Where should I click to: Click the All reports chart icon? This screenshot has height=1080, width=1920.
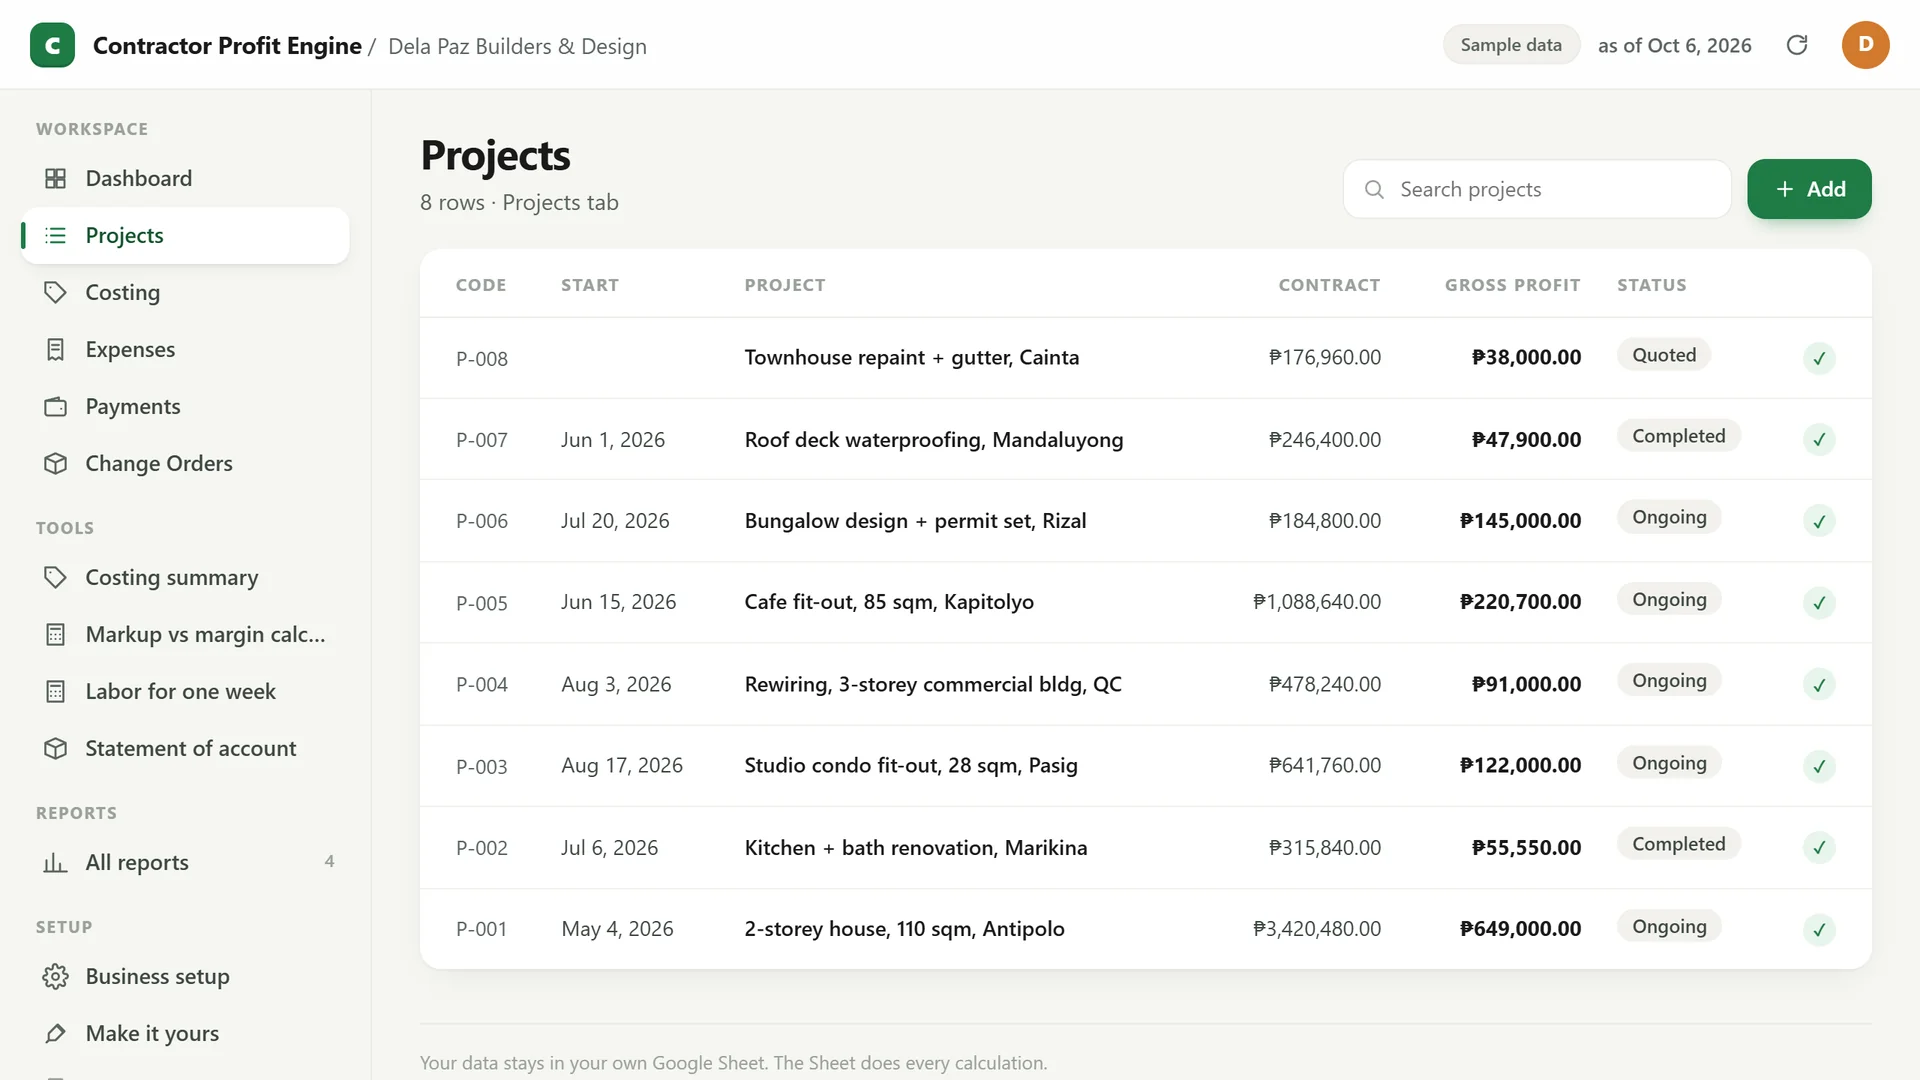(x=56, y=862)
